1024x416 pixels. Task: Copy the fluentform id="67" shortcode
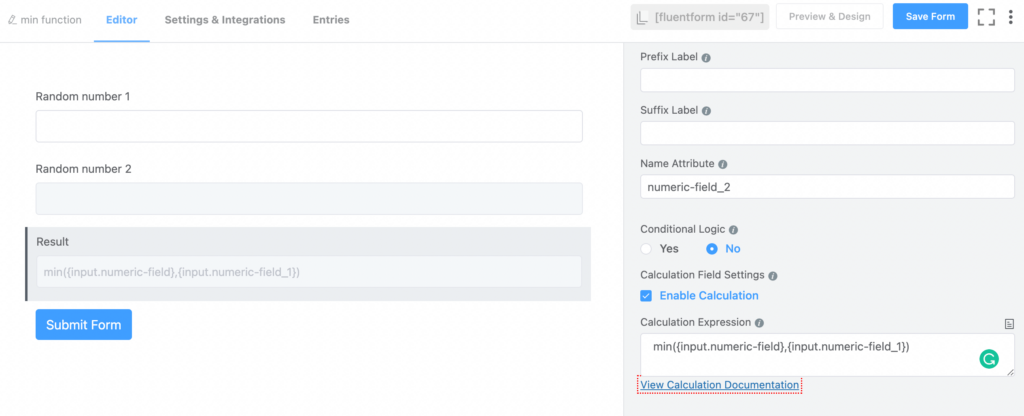point(700,17)
